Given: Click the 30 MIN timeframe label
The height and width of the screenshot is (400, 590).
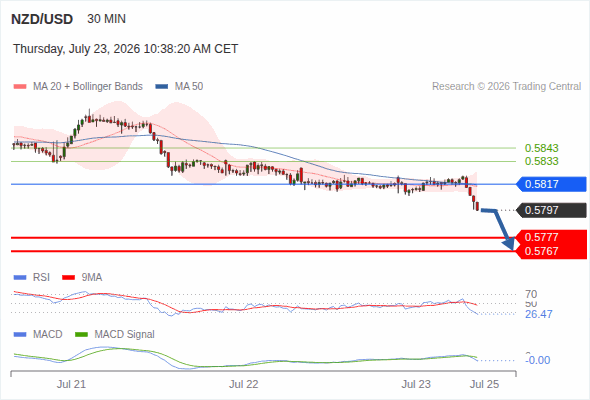Looking at the screenshot, I should [x=106, y=19].
